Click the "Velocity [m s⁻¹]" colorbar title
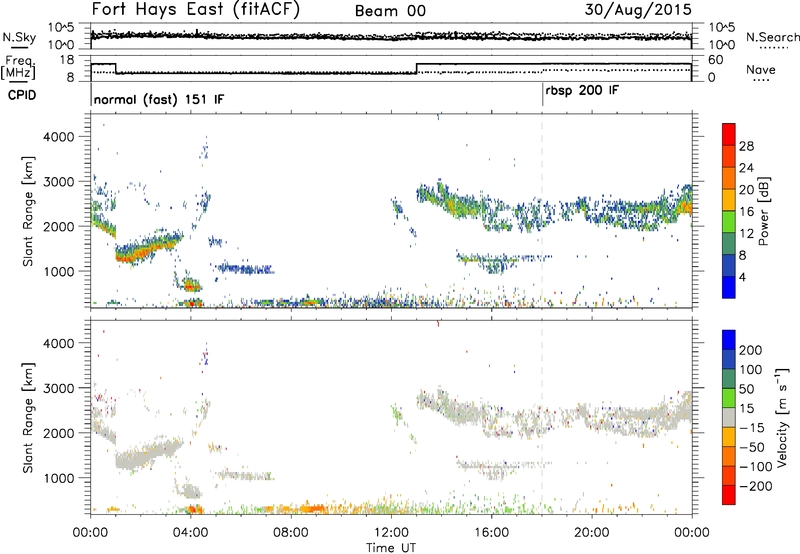 click(782, 417)
